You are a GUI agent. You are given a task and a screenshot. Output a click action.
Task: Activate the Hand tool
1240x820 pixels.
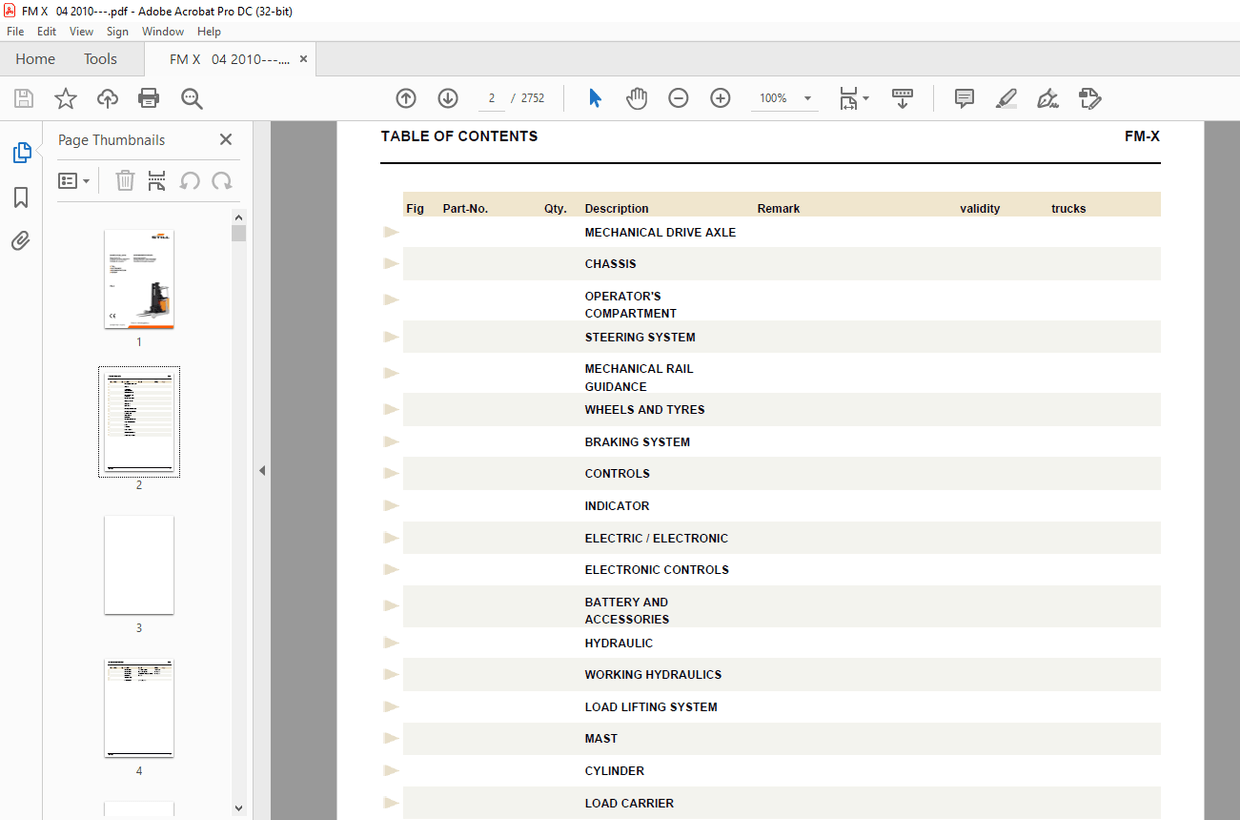(637, 98)
